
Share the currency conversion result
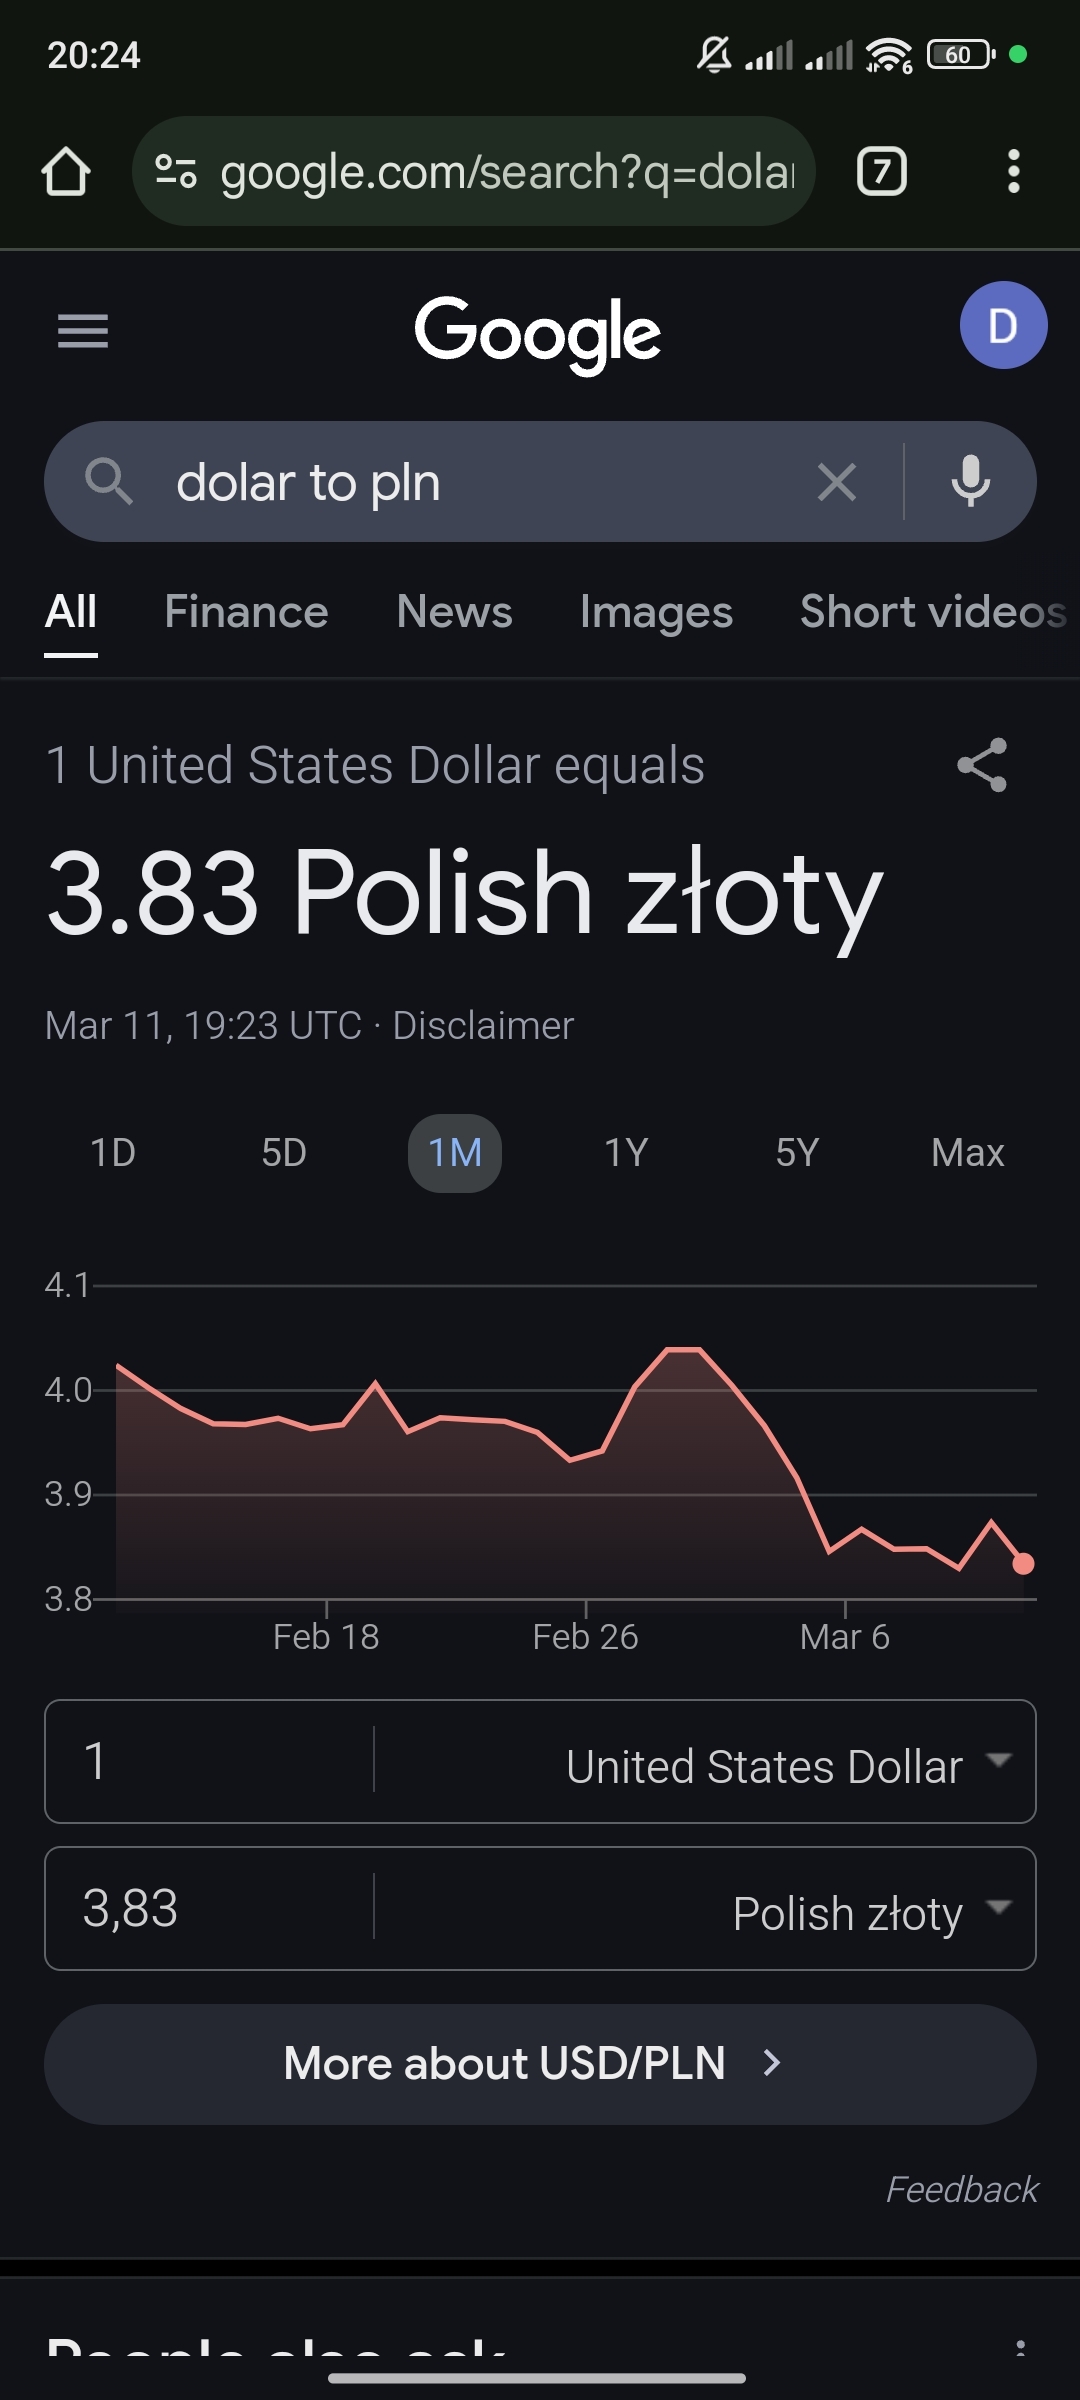point(982,766)
